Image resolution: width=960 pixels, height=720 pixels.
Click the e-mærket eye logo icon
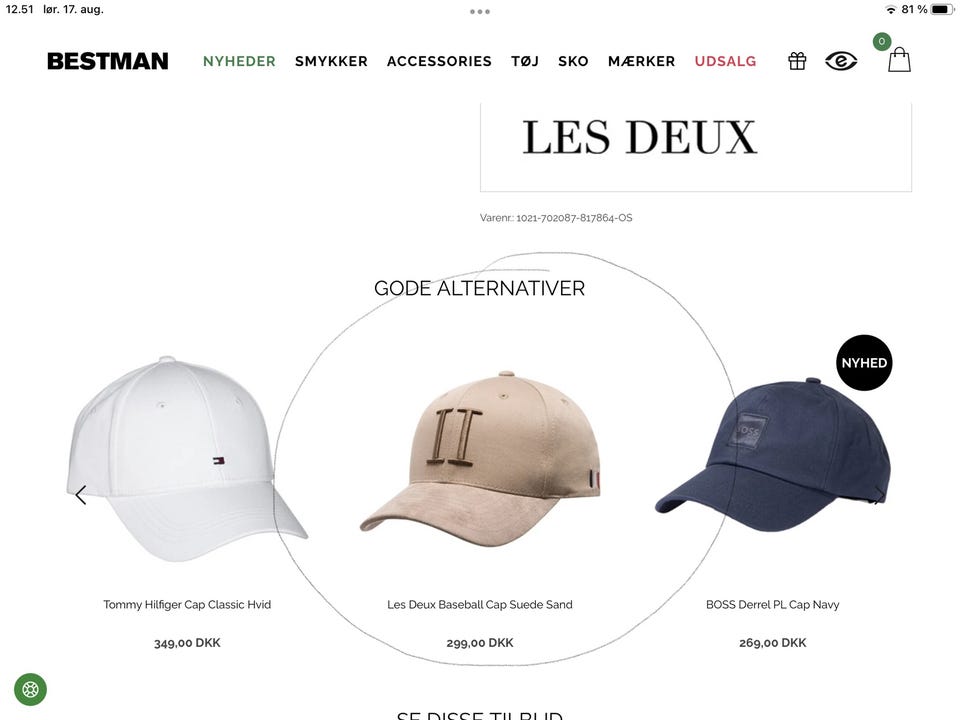[x=841, y=61]
